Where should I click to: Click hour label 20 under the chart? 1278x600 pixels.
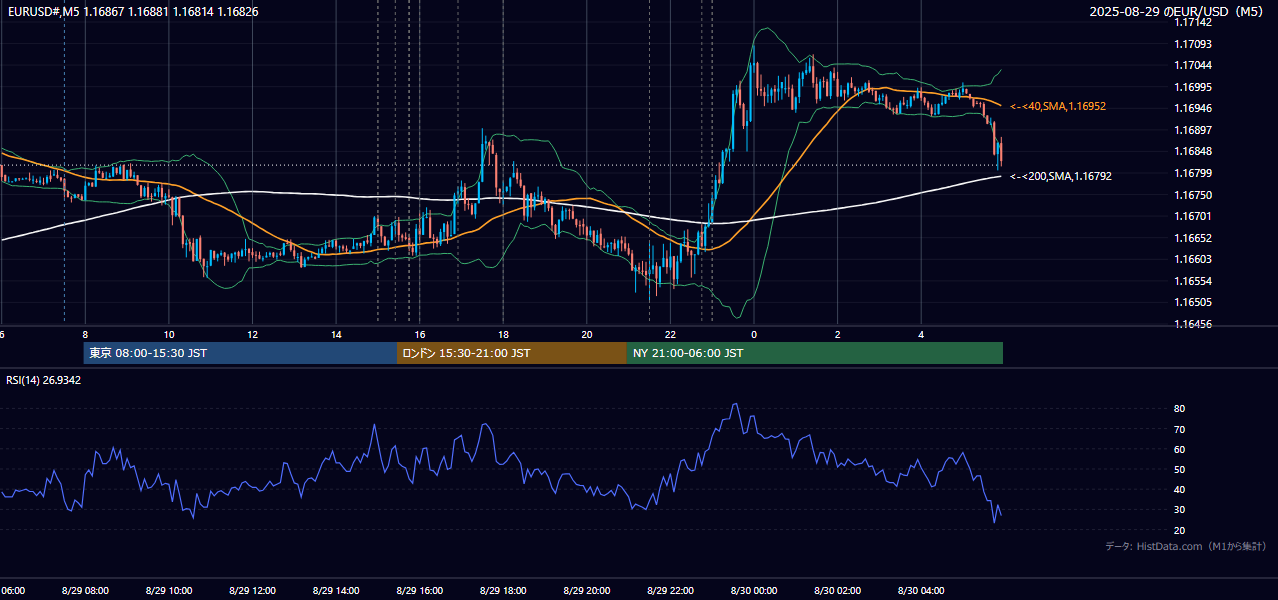[x=587, y=334]
